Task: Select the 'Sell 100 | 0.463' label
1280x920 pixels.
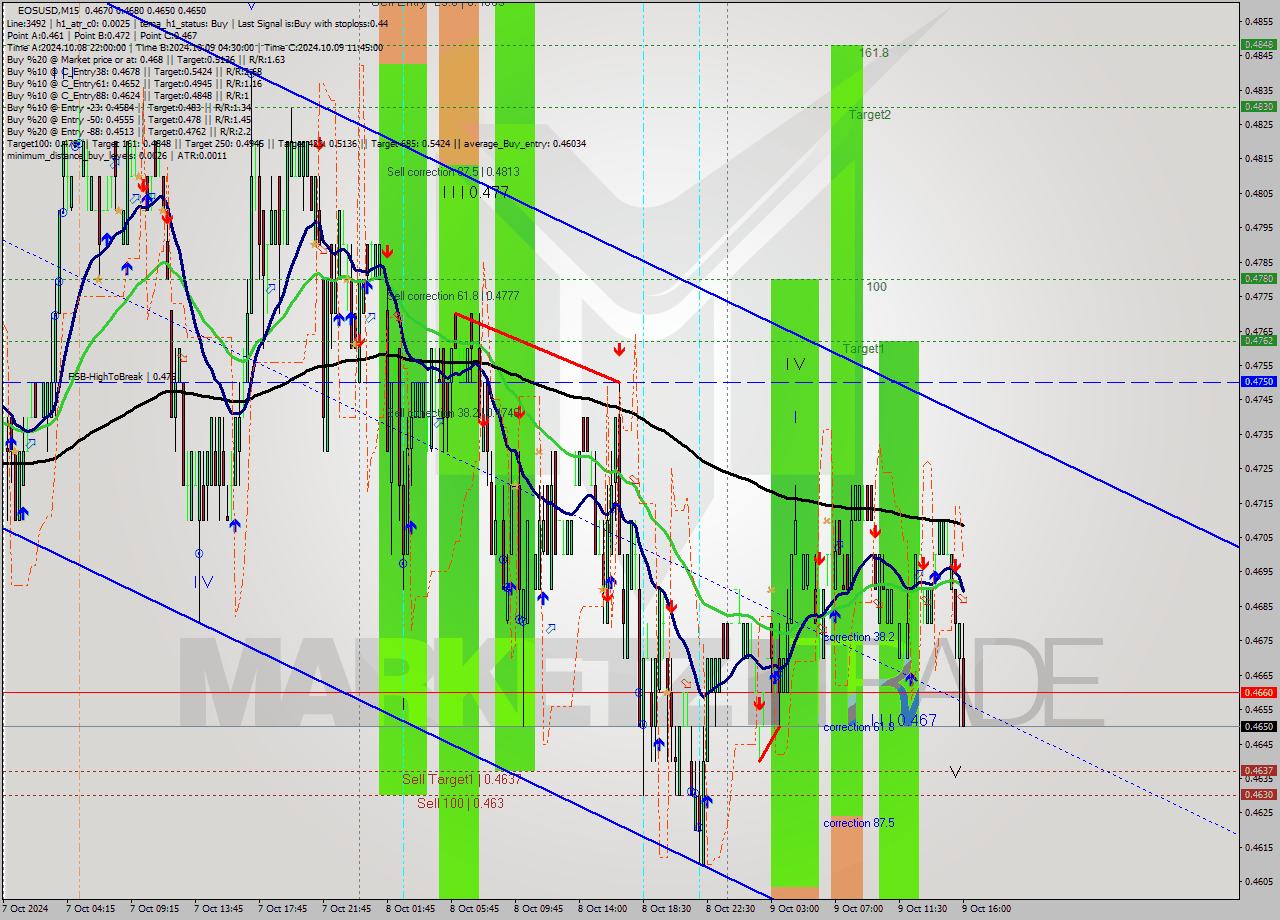Action: [x=460, y=803]
